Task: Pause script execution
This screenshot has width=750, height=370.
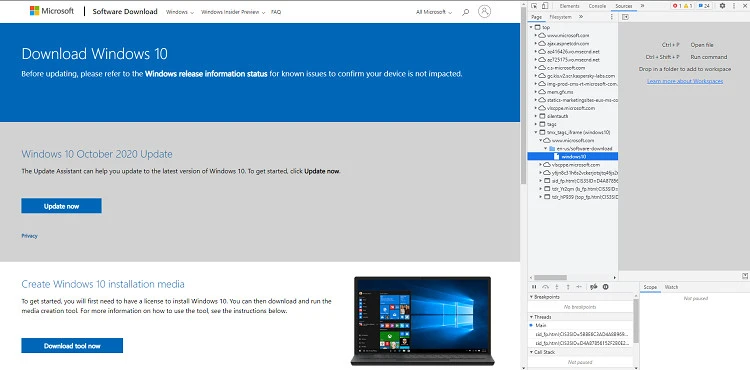Action: [534, 287]
